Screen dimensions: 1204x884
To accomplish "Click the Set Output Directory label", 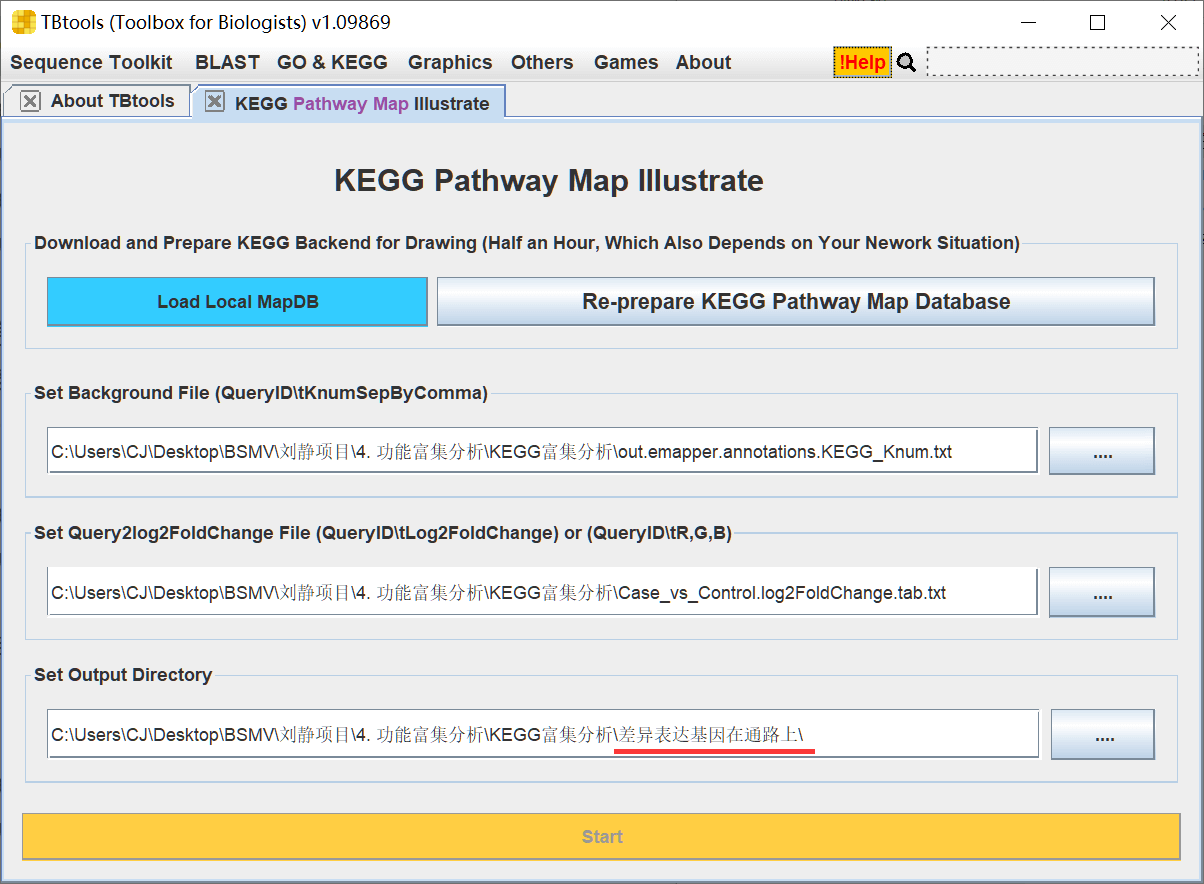I will 123,675.
